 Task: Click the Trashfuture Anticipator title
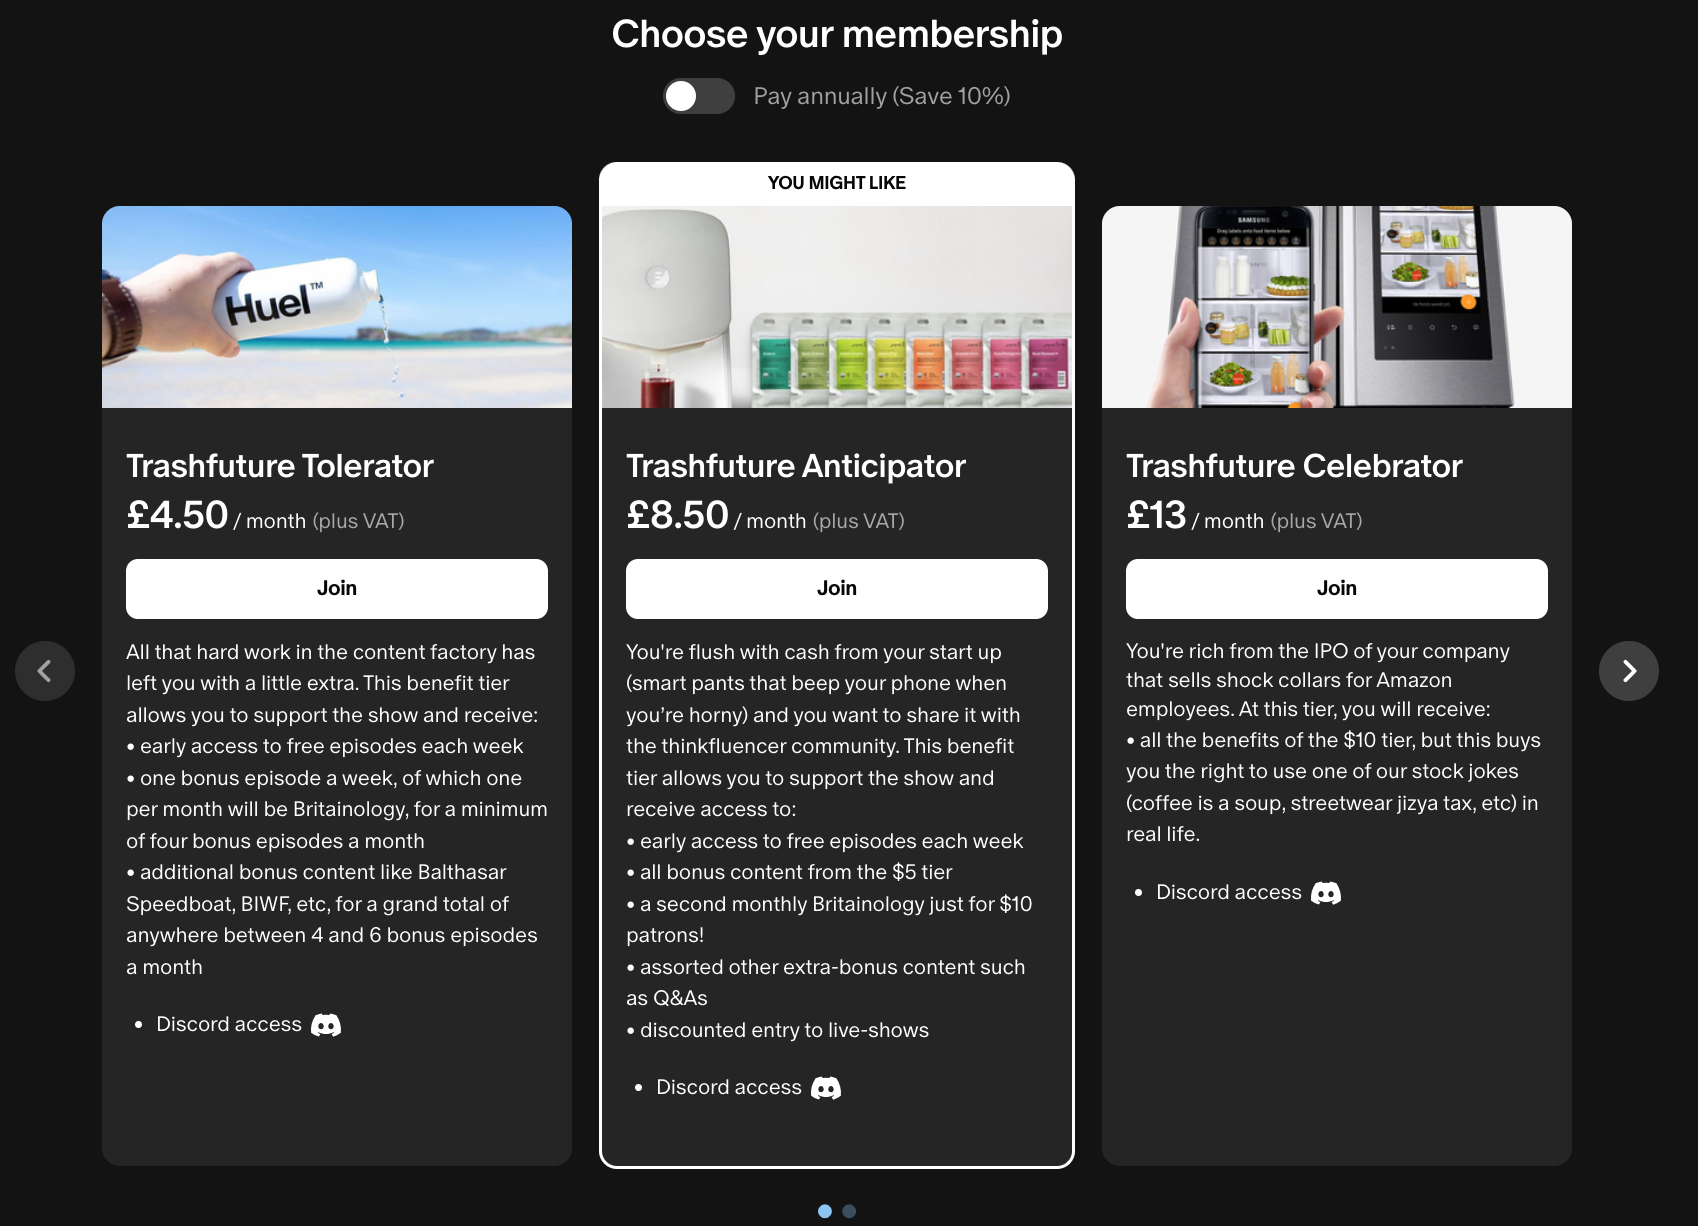click(x=796, y=466)
